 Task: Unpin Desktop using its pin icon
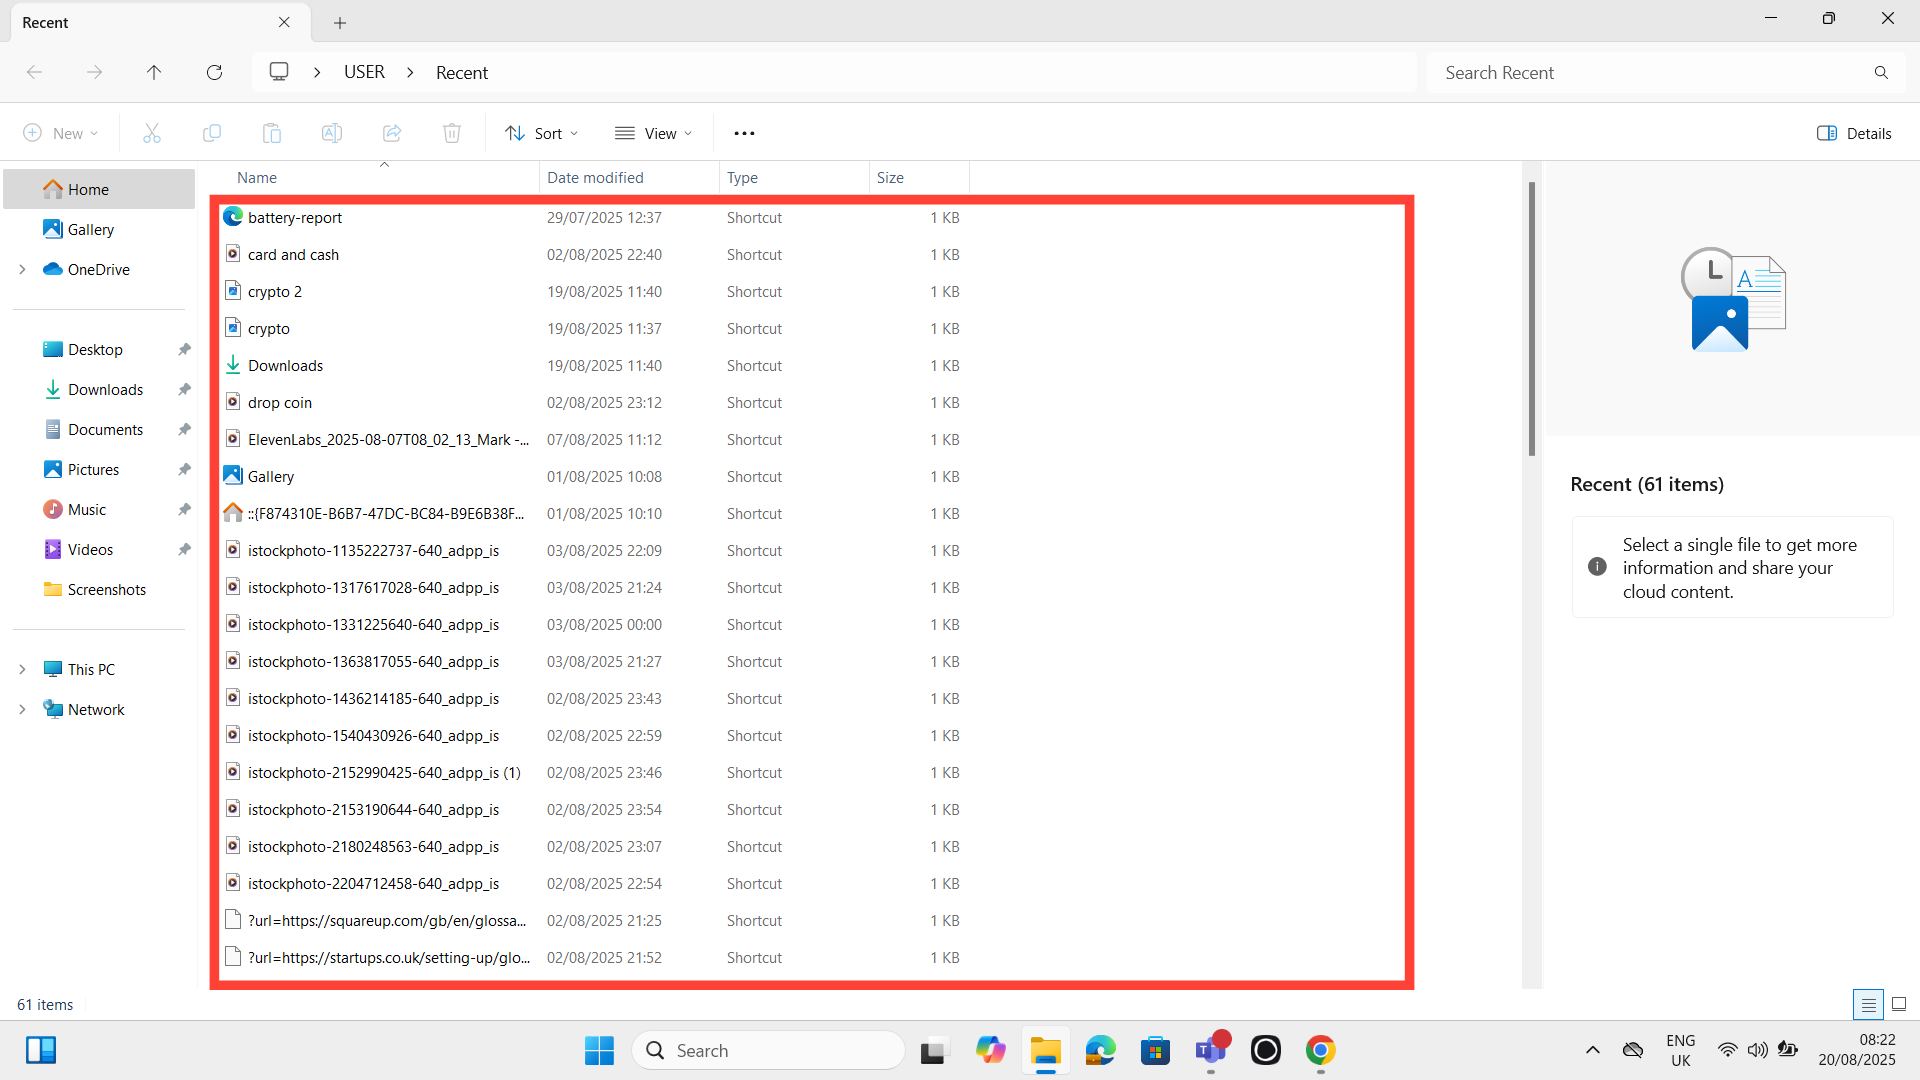(x=184, y=349)
